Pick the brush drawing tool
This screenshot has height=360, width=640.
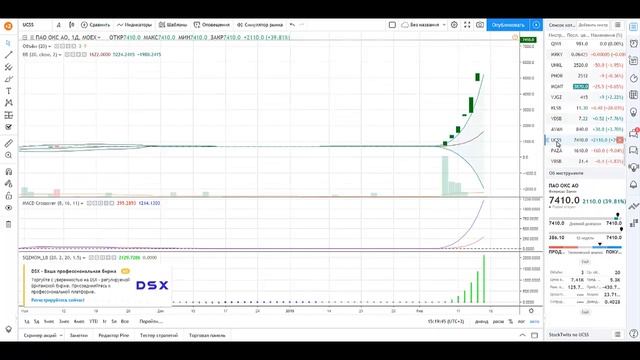point(8,79)
